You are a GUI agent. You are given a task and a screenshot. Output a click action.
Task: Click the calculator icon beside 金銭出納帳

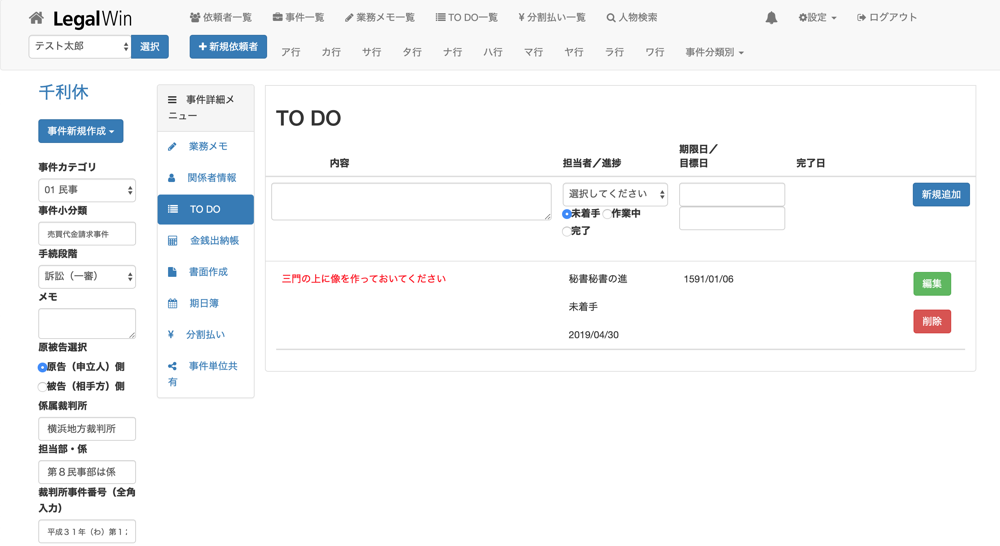[x=172, y=241]
